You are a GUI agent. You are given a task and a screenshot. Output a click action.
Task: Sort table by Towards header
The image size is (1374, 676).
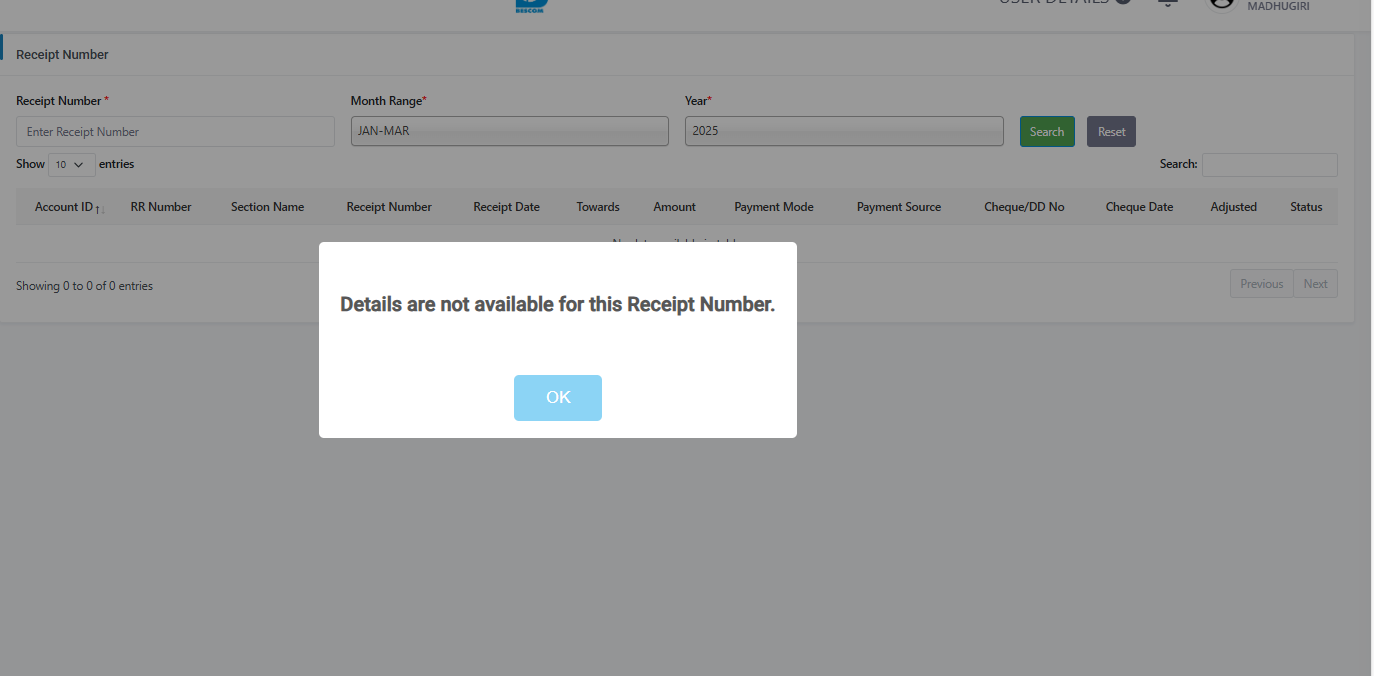pos(598,207)
